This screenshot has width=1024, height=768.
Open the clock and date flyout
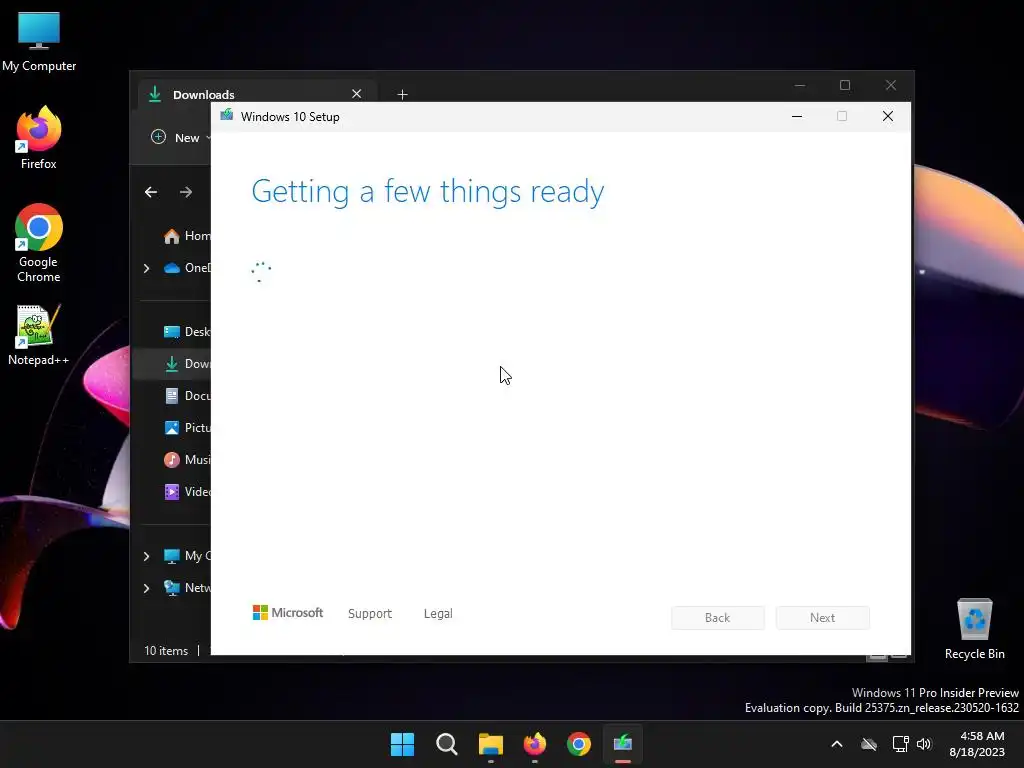point(977,744)
